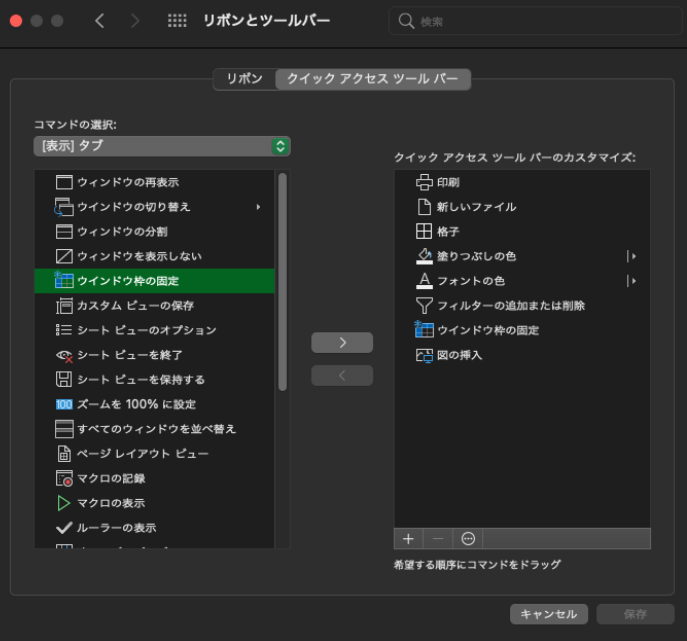Click the plus button below the toolbar list
This screenshot has height=641, width=687.
(408, 538)
